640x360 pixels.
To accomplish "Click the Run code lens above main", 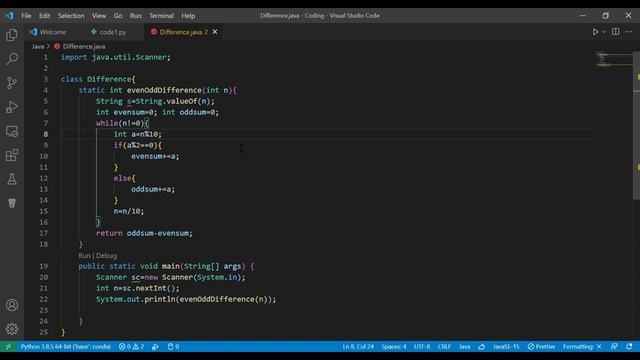I will pos(84,256).
